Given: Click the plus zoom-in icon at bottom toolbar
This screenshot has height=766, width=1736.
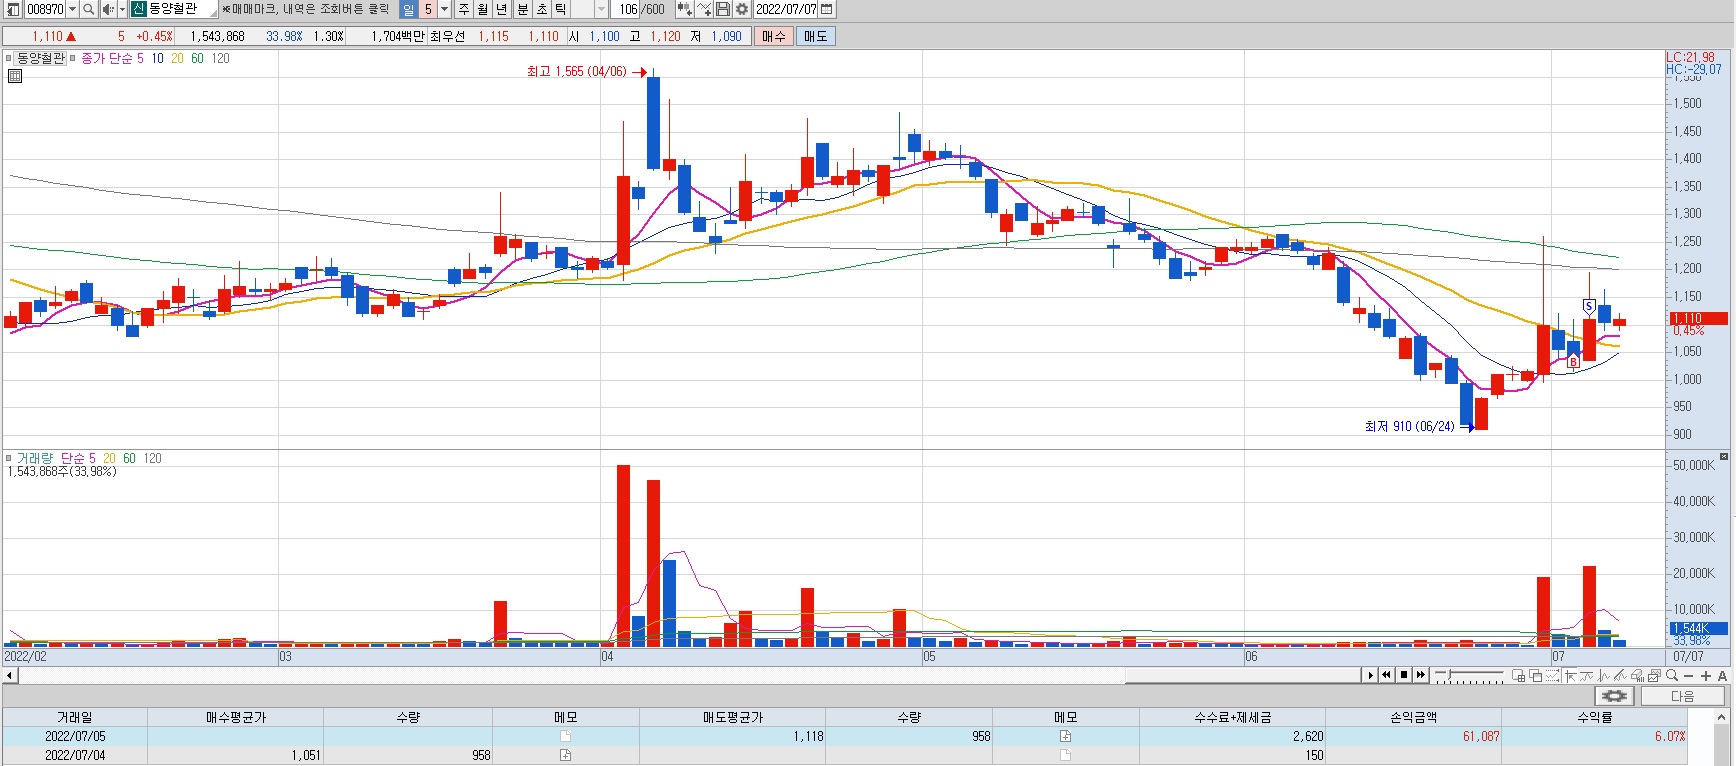Looking at the screenshot, I should [x=1706, y=675].
